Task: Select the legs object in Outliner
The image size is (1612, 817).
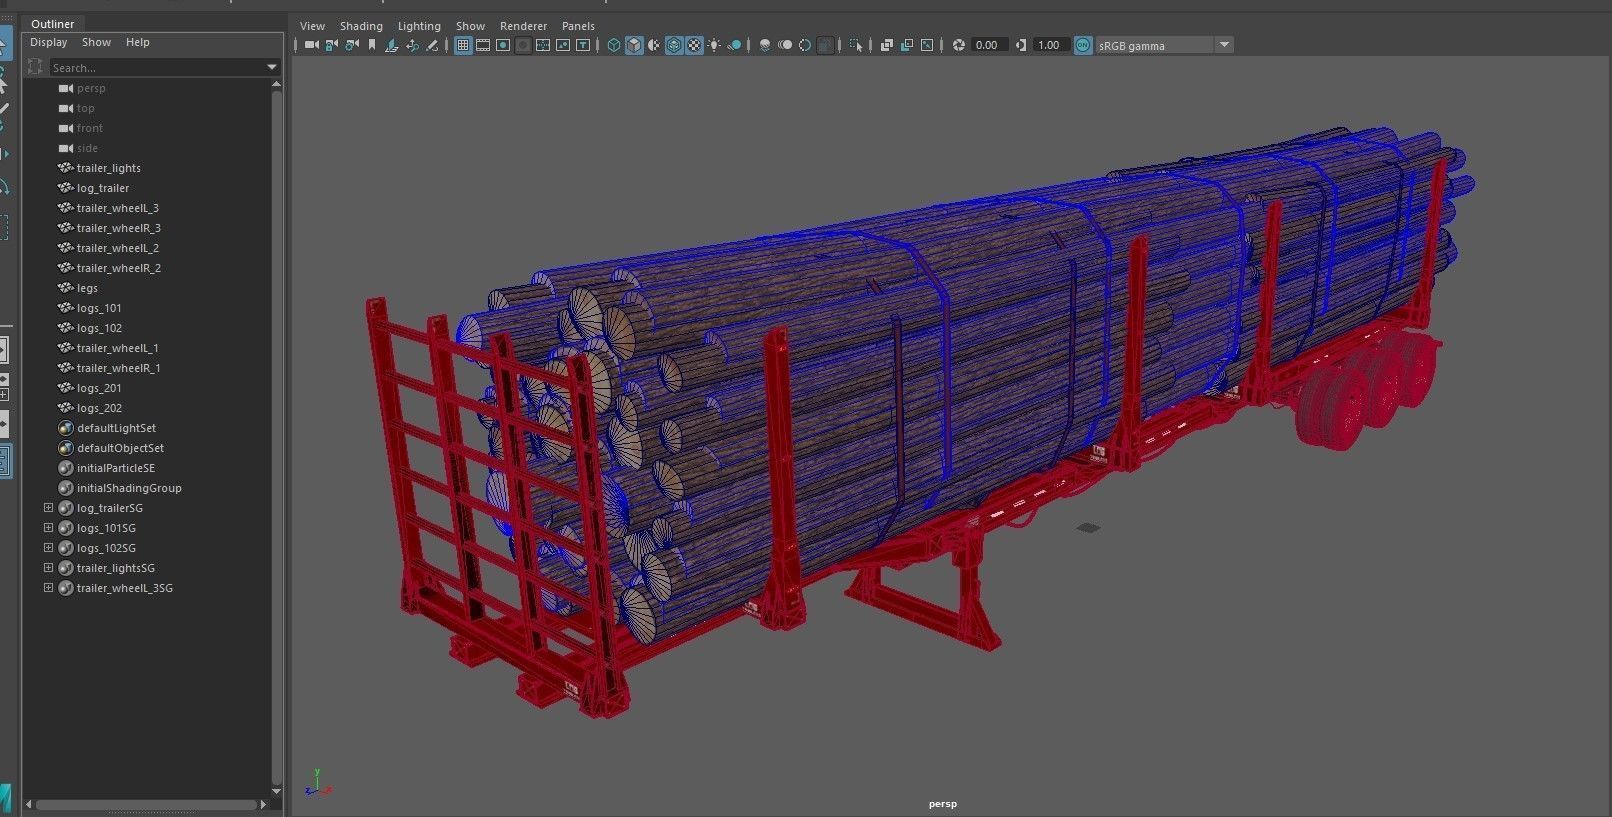Action: point(87,288)
